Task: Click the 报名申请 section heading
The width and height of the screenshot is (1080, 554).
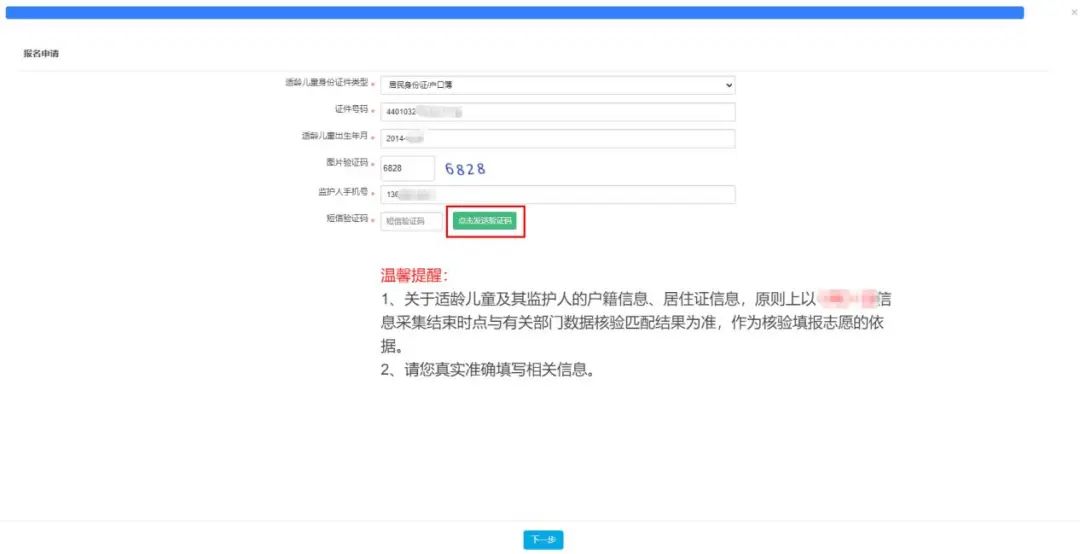Action: (x=43, y=53)
